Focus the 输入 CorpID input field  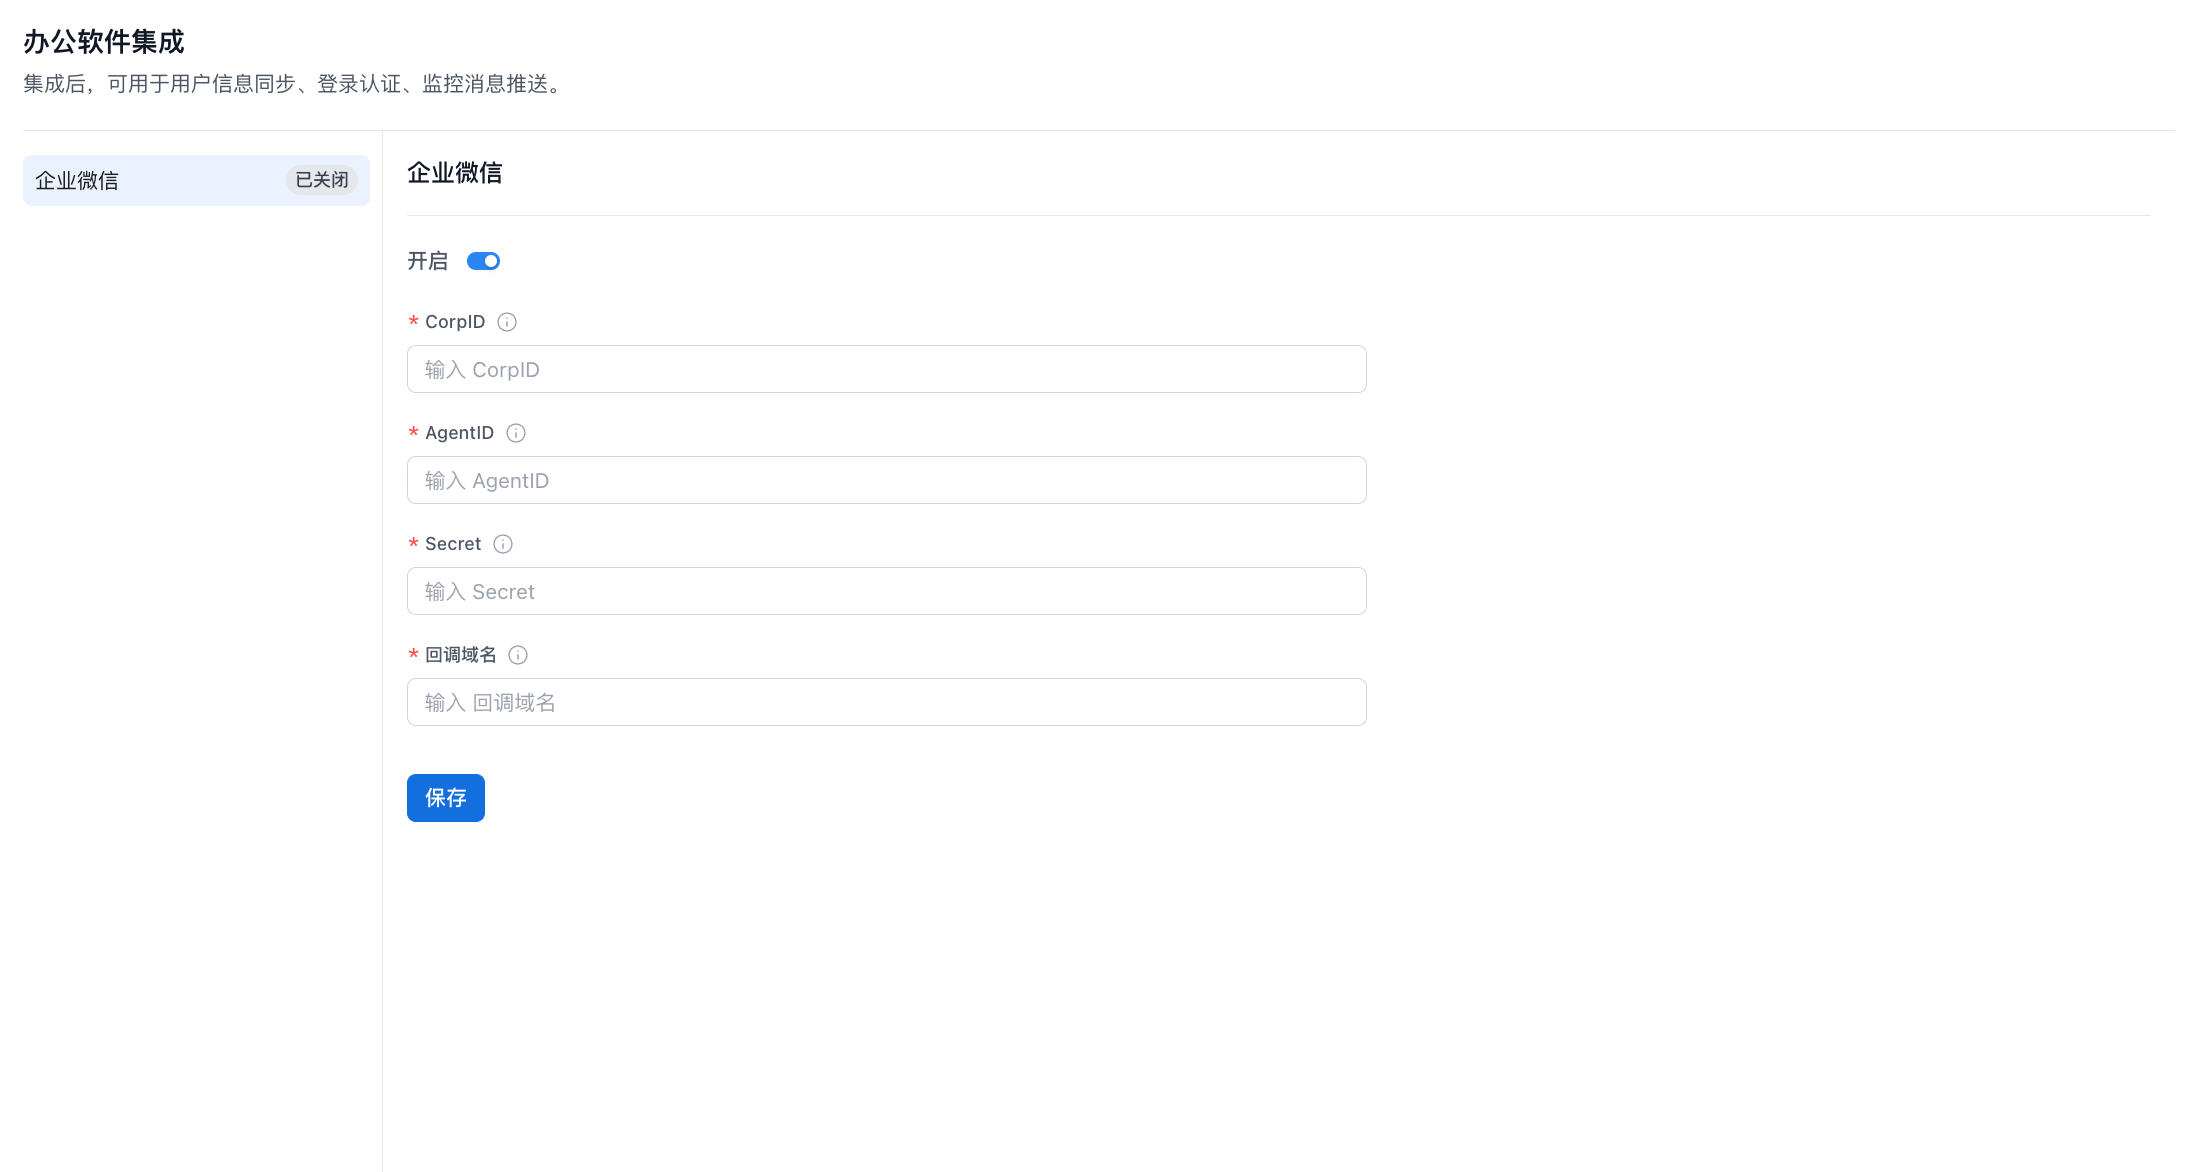point(886,370)
